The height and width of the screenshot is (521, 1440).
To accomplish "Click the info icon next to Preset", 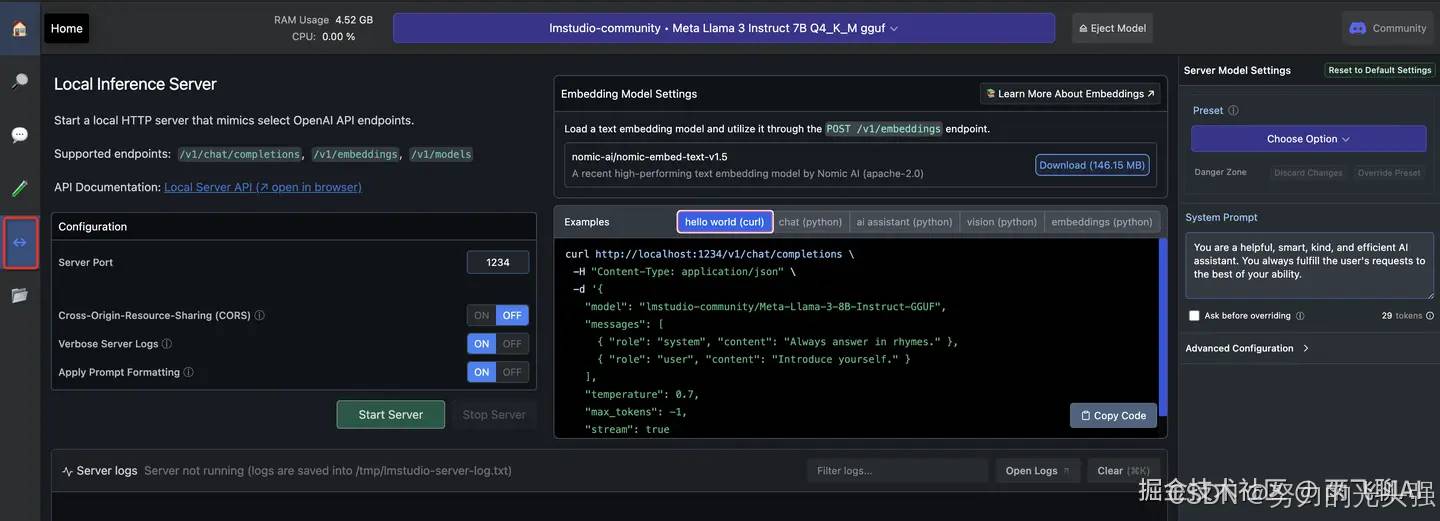I will (1233, 111).
